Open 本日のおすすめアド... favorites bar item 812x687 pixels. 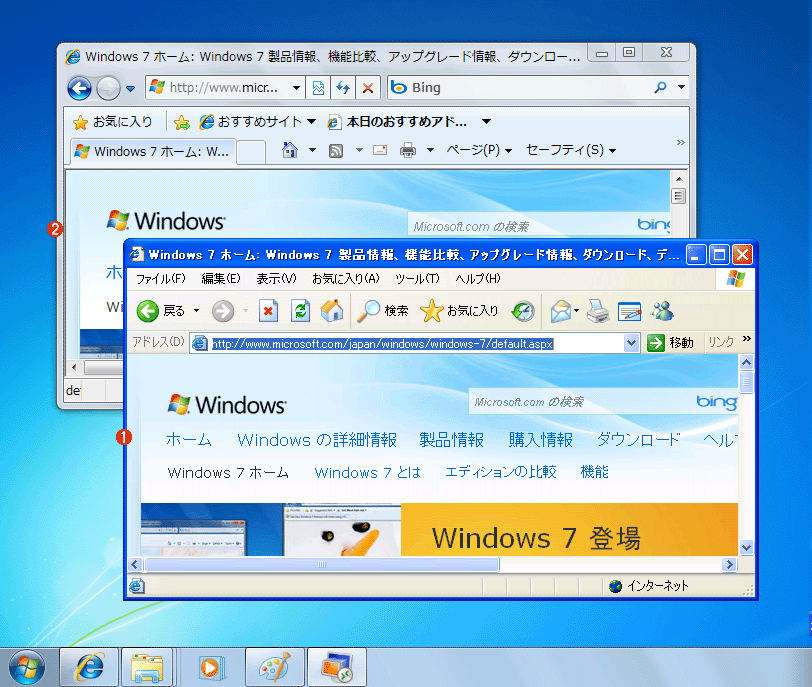(398, 122)
